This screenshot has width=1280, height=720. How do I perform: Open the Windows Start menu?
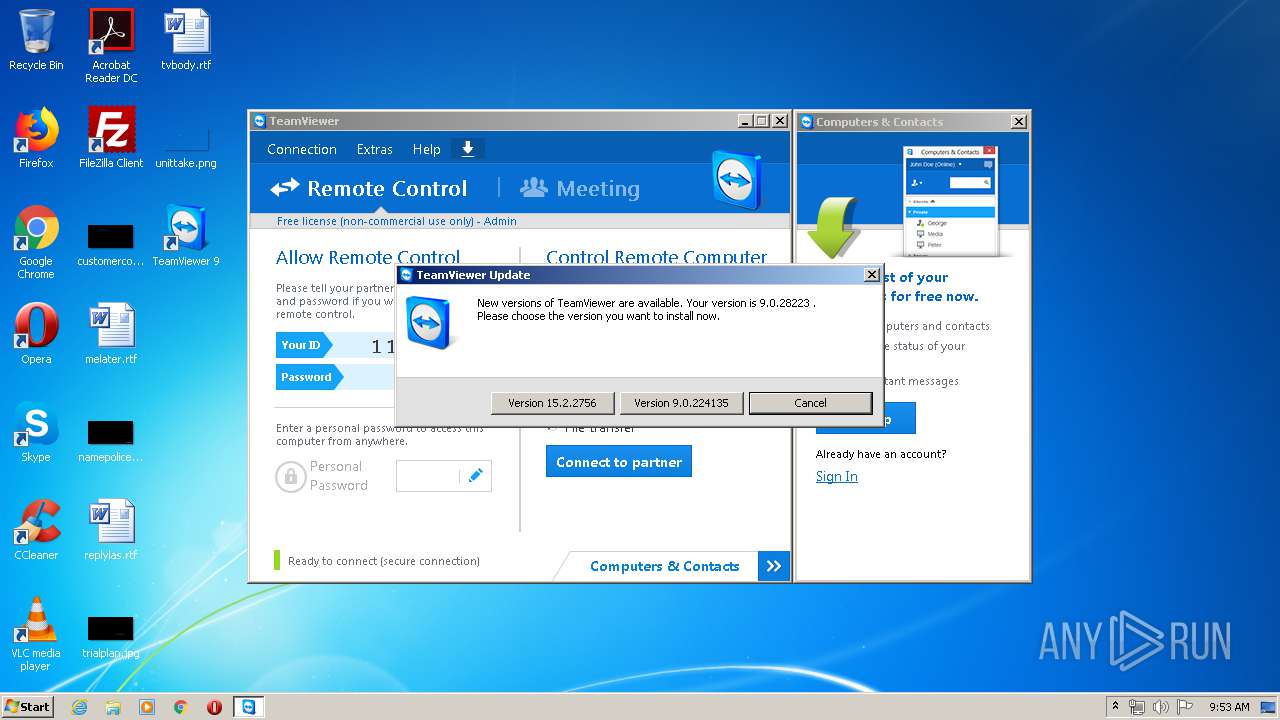tap(28, 706)
